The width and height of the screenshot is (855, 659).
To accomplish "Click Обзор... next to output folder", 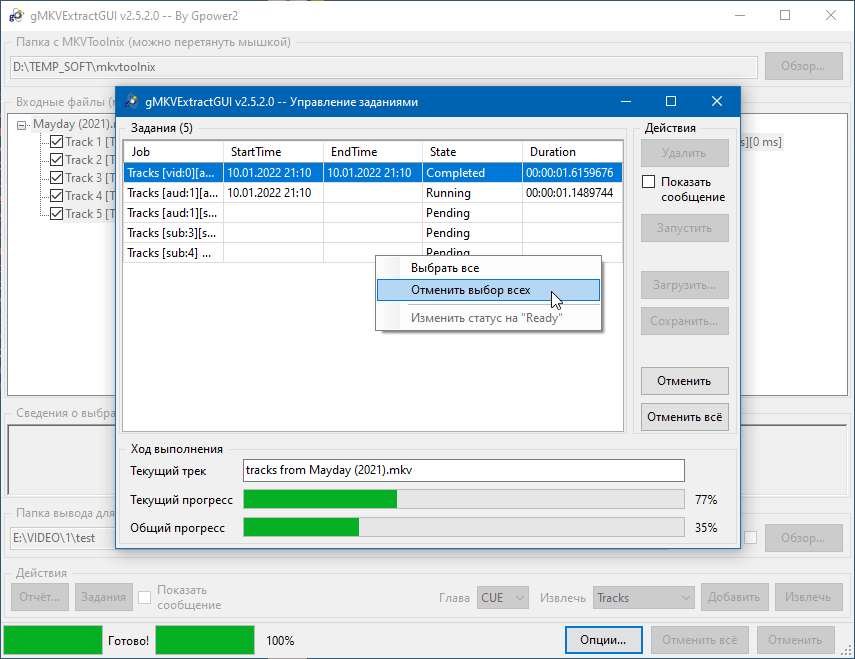I will click(804, 538).
